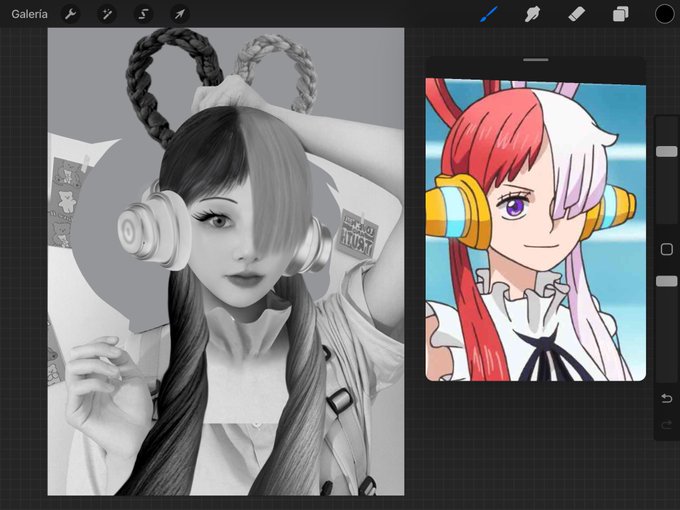
Task: Select the Brush tool
Action: point(489,14)
